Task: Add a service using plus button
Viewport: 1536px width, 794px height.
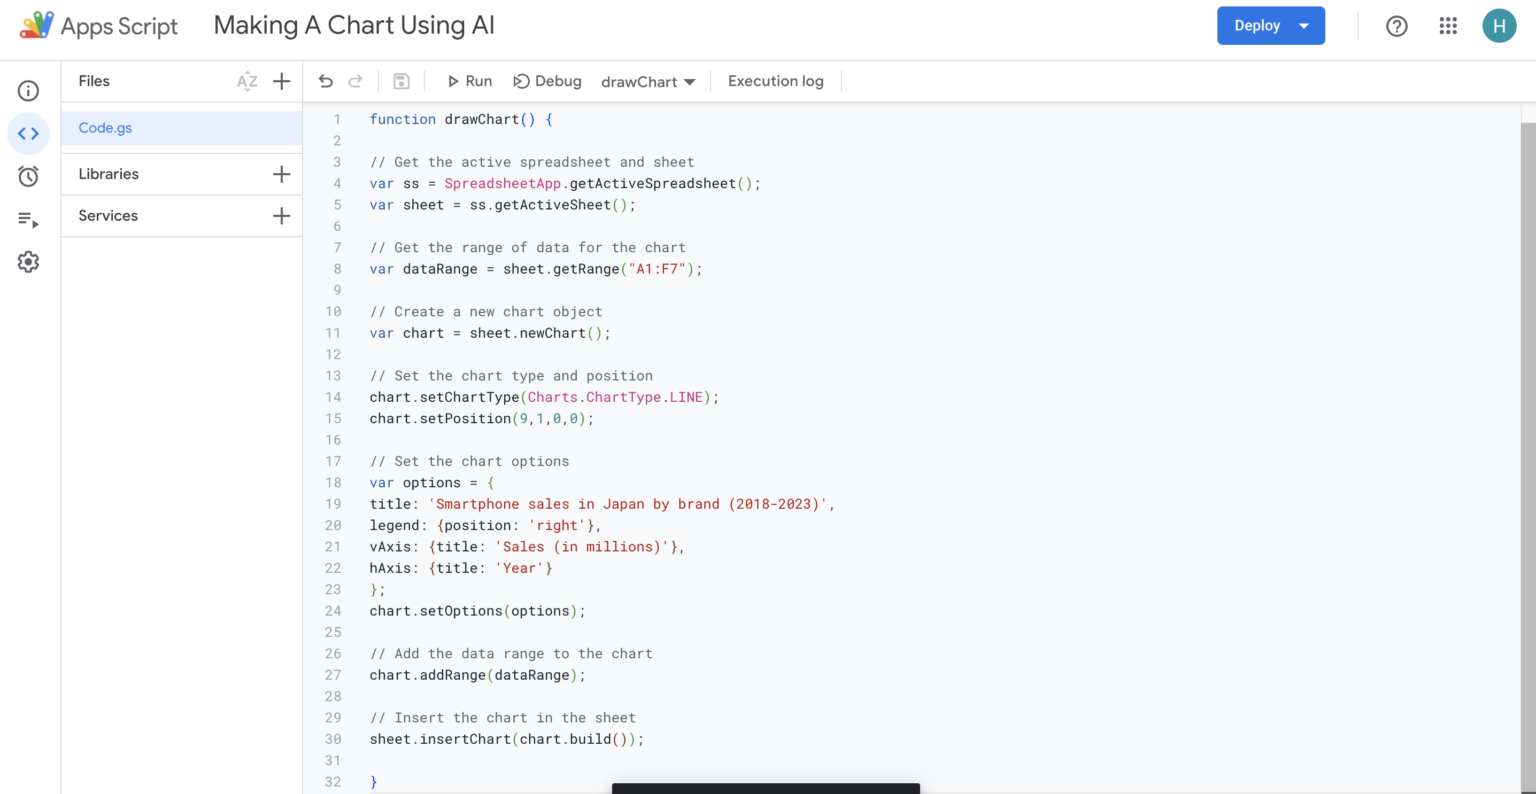Action: 282,216
